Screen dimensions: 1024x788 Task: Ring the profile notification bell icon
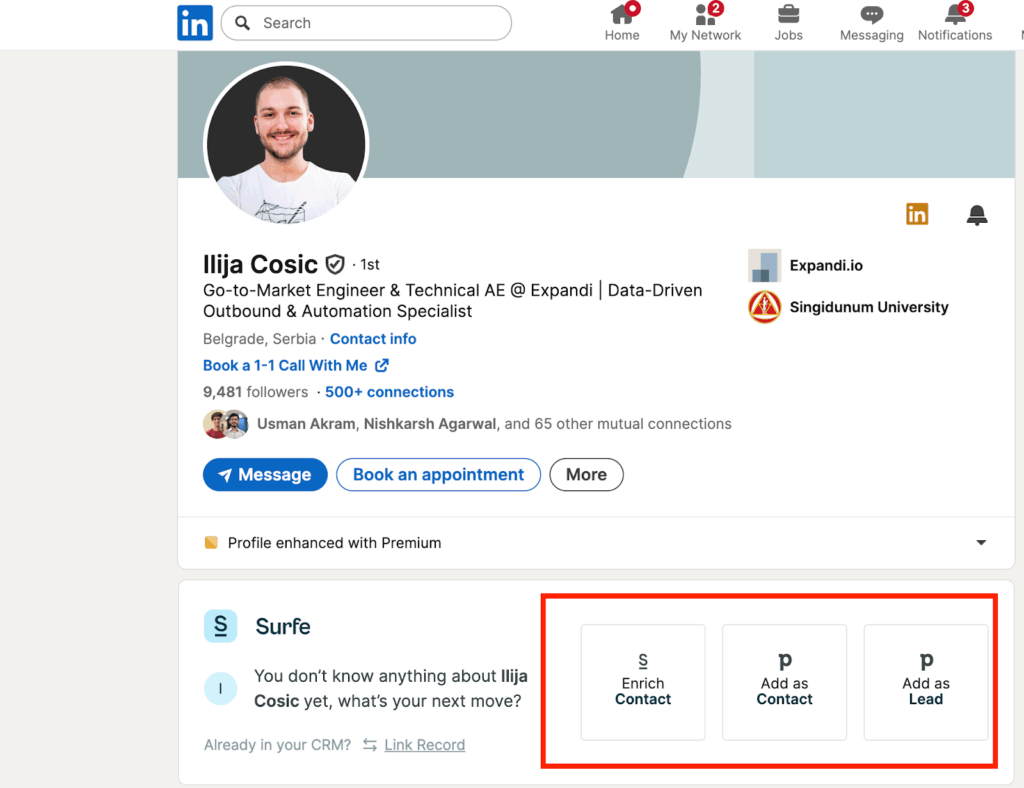tap(977, 214)
